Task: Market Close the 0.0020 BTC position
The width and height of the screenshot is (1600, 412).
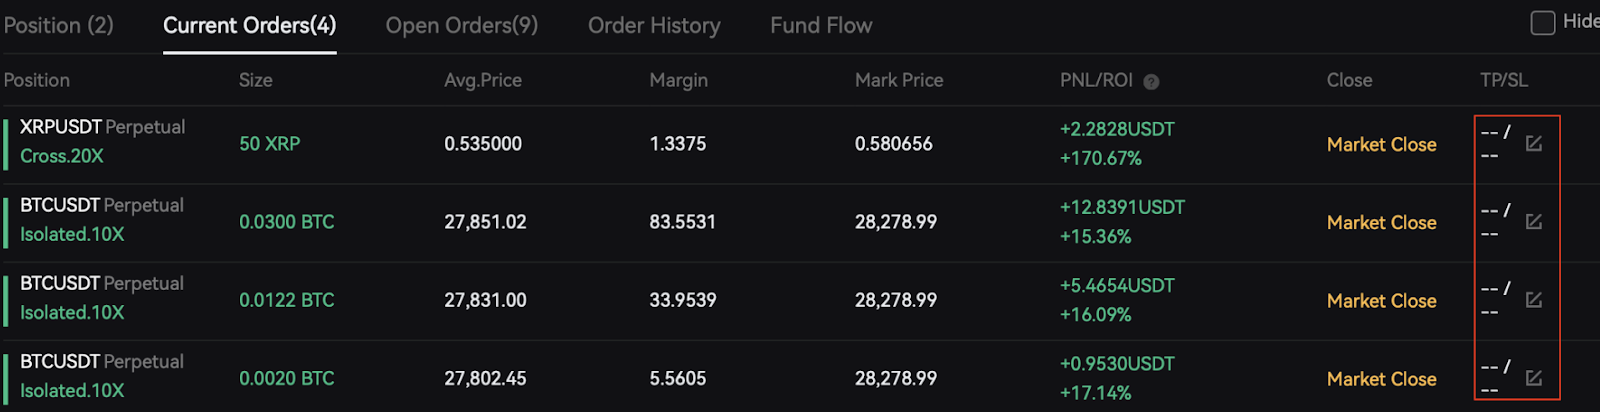Action: pyautogui.click(x=1381, y=379)
